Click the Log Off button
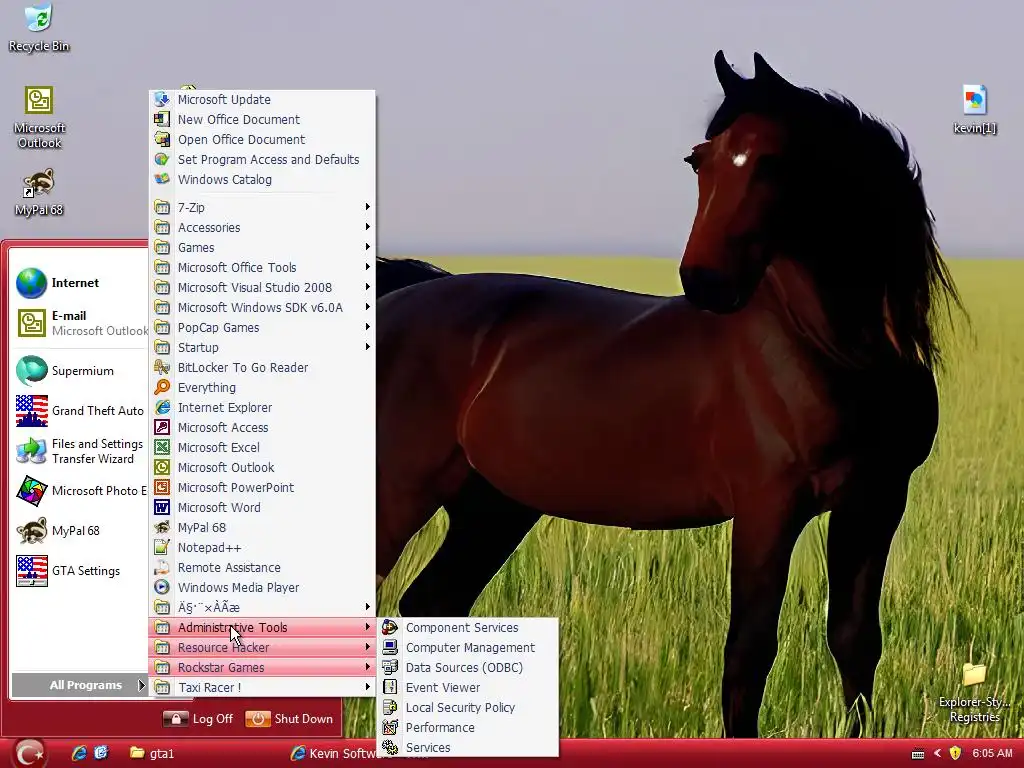Screen dimensions: 1024x768 [x=198, y=719]
